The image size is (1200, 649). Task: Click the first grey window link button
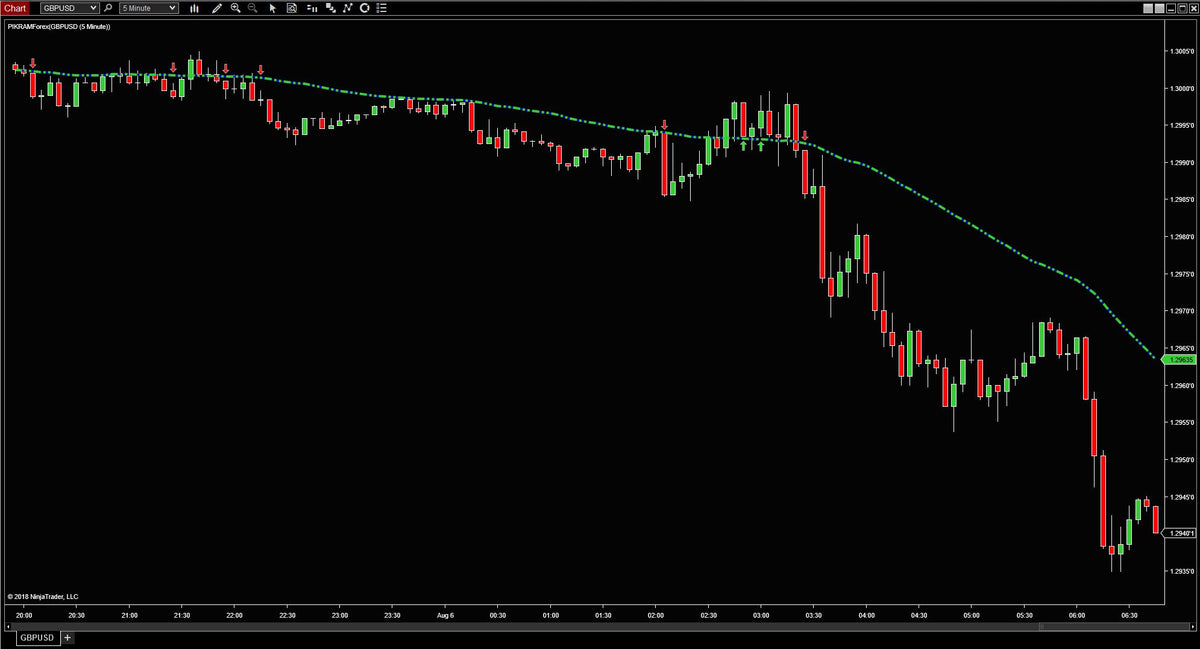click(1148, 8)
